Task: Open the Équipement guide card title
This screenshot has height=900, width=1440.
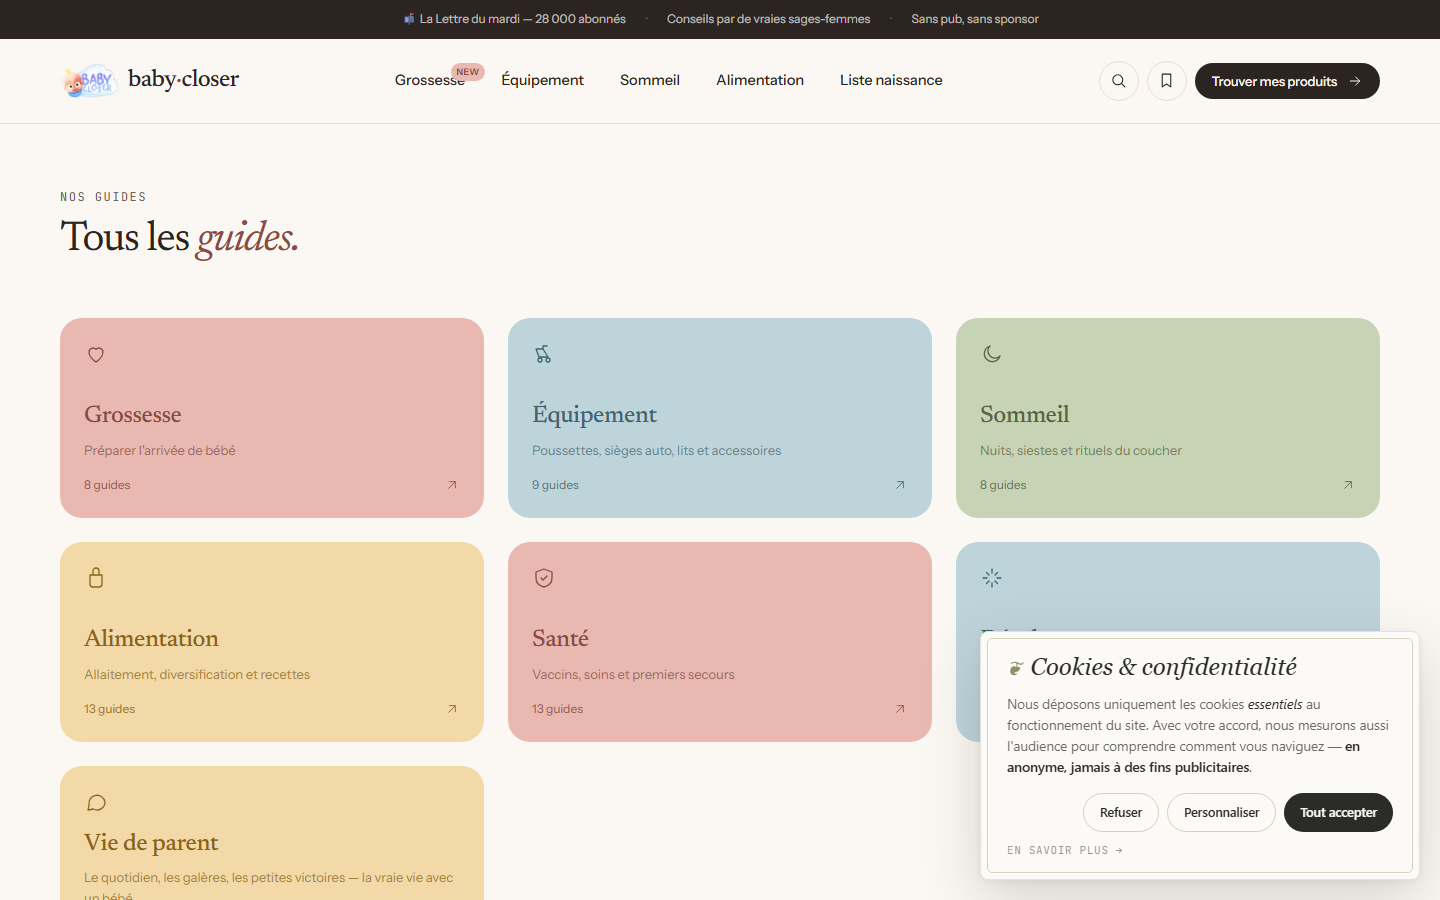Action: coord(594,414)
